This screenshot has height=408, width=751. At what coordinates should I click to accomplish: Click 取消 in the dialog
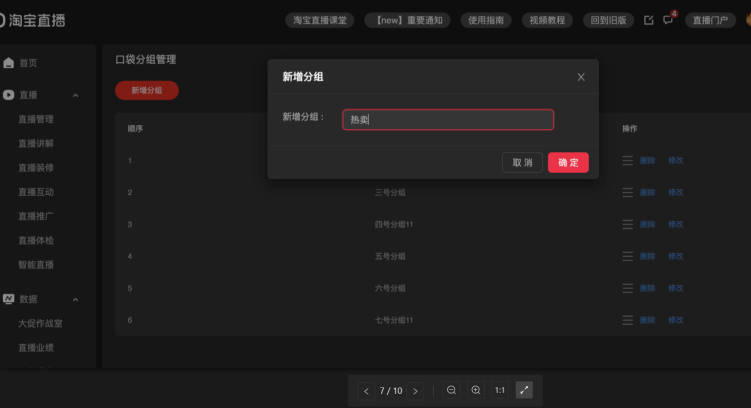(x=522, y=162)
